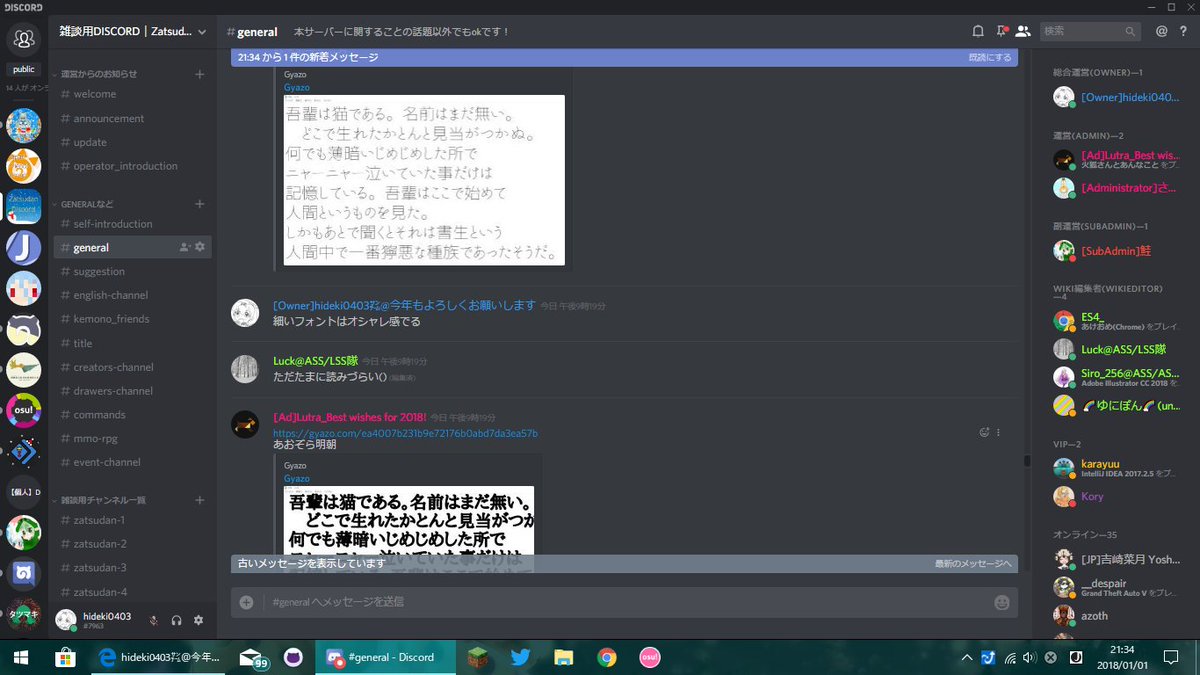The image size is (1200, 675).
Task: Open recent mentions @ icon
Action: pos(1161,31)
